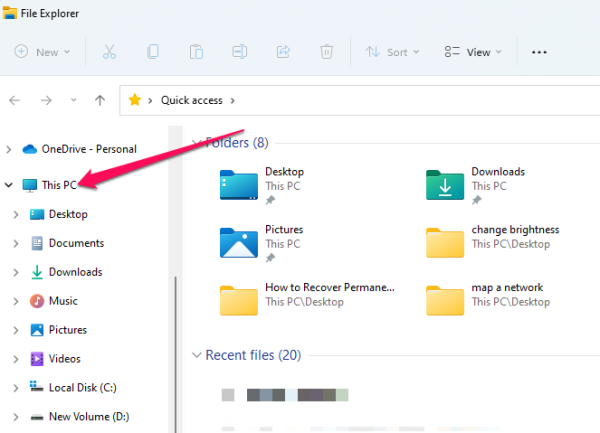Click the Up arrow navigation button
The image size is (600, 433).
99,100
